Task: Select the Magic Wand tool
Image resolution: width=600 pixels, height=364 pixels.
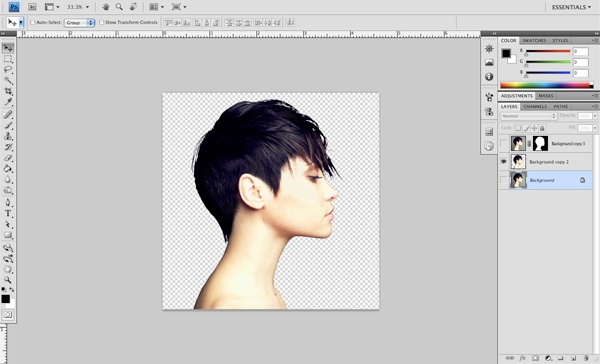Action: pos(8,80)
